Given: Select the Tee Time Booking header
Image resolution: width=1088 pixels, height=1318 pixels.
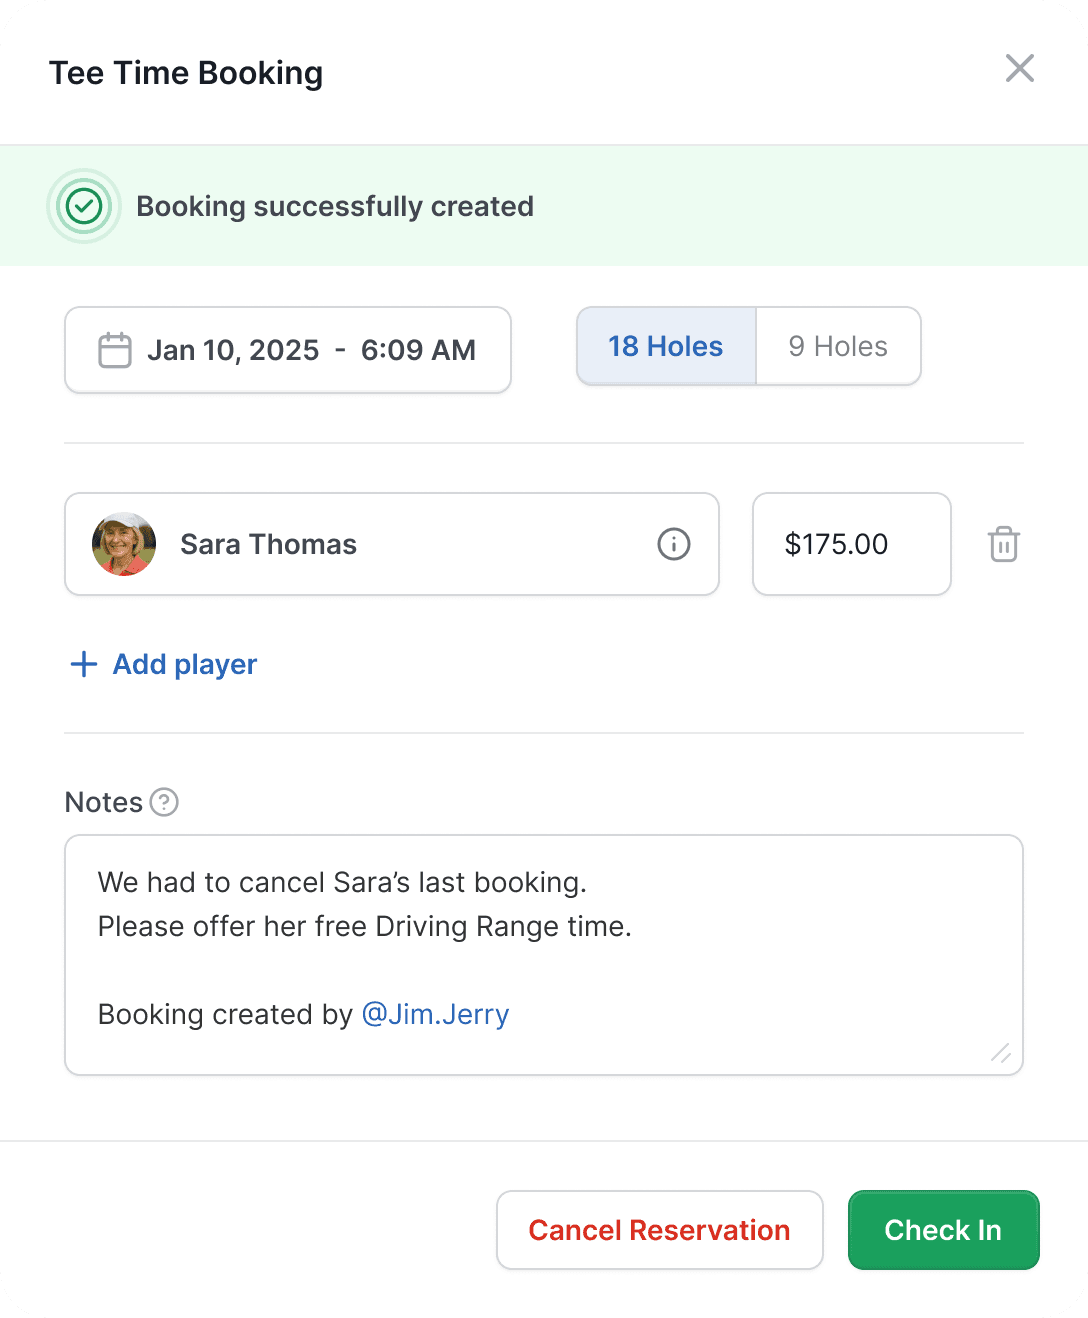Looking at the screenshot, I should point(186,72).
